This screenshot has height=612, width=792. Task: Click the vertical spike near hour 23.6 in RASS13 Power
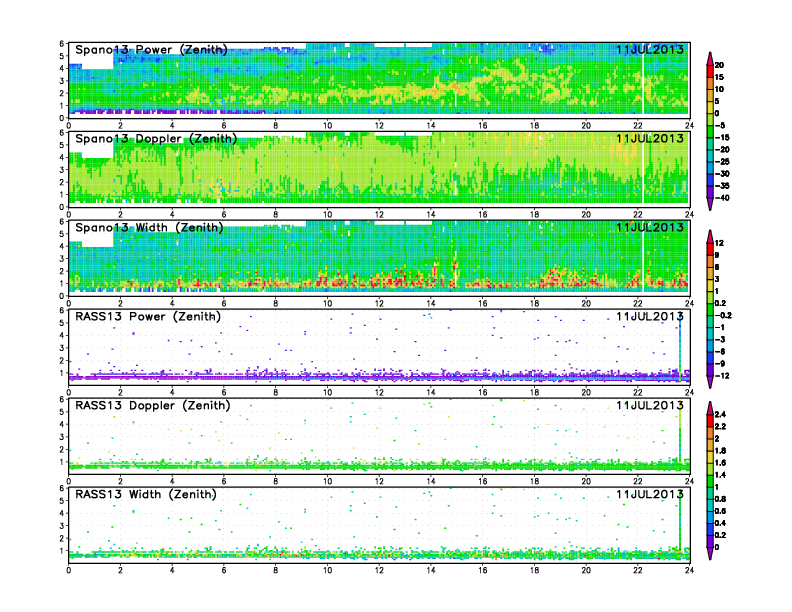tap(680, 346)
